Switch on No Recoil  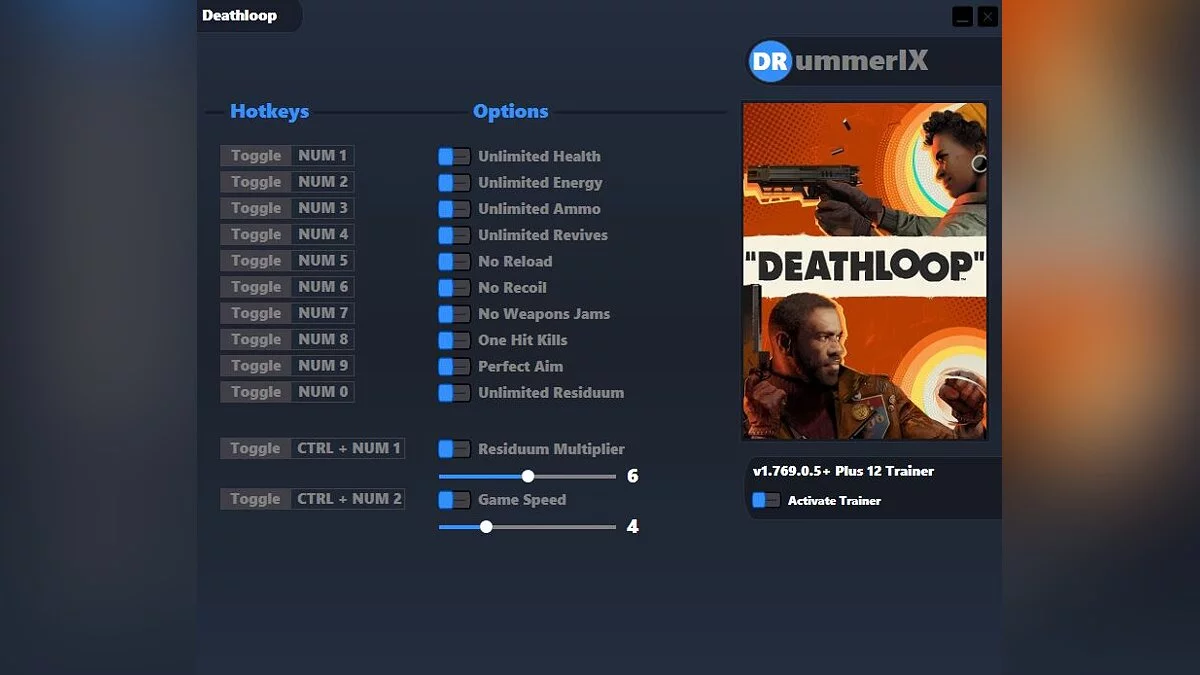[x=453, y=287]
